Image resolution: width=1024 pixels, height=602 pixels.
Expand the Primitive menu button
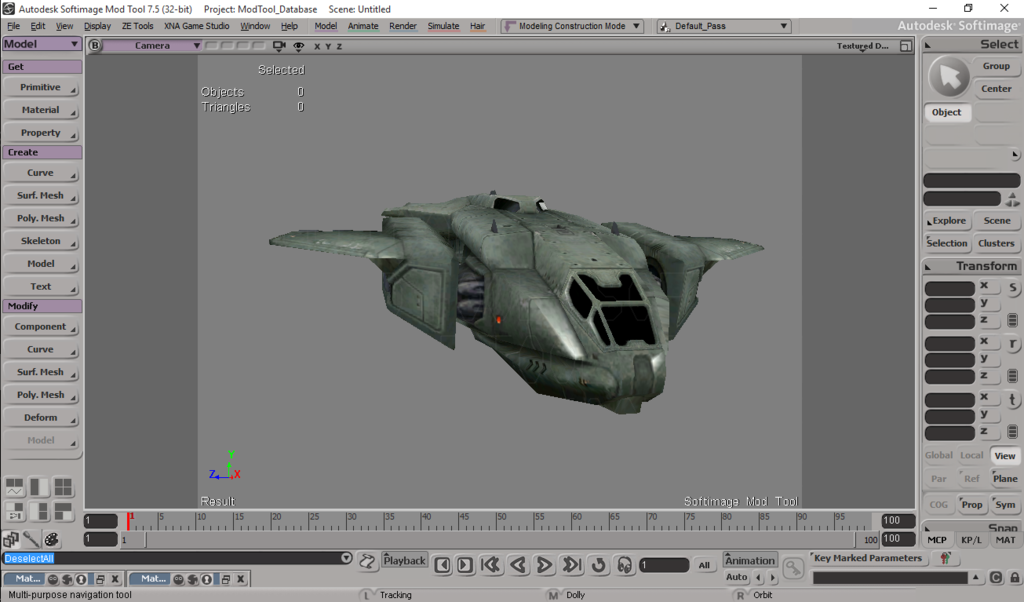pyautogui.click(x=41, y=87)
